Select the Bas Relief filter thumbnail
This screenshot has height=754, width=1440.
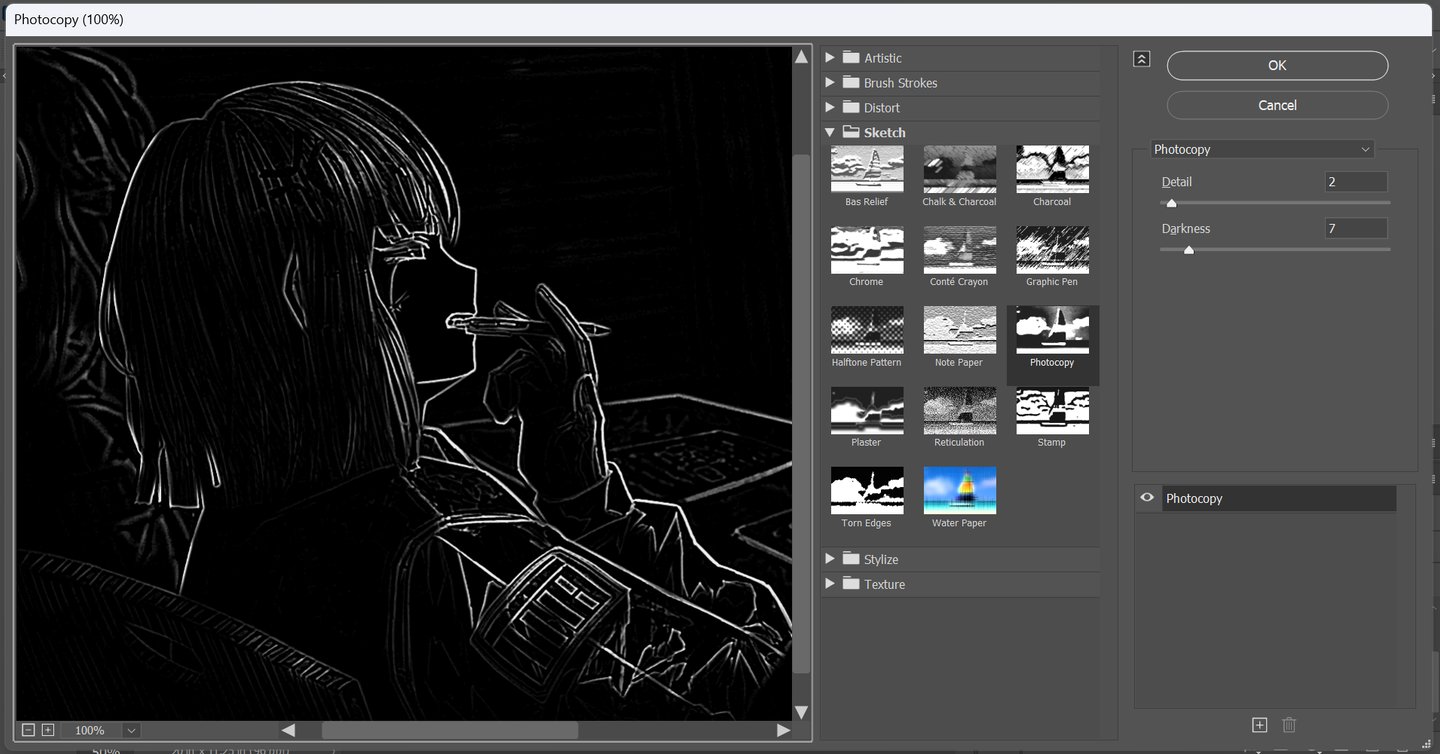(867, 170)
